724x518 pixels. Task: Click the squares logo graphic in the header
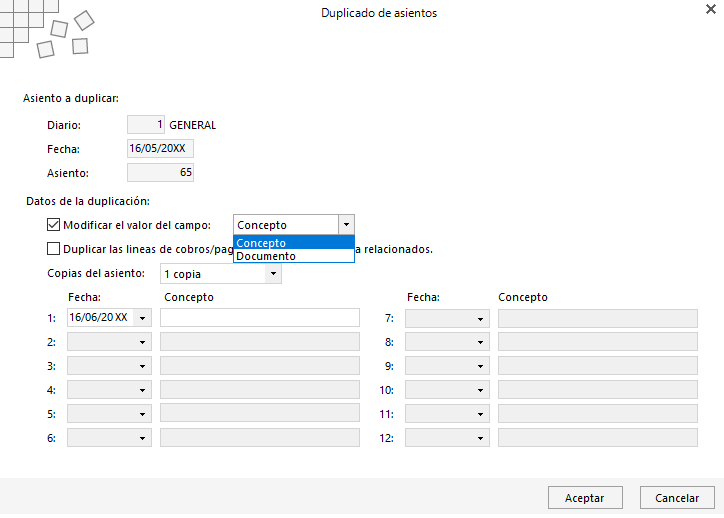click(x=46, y=29)
